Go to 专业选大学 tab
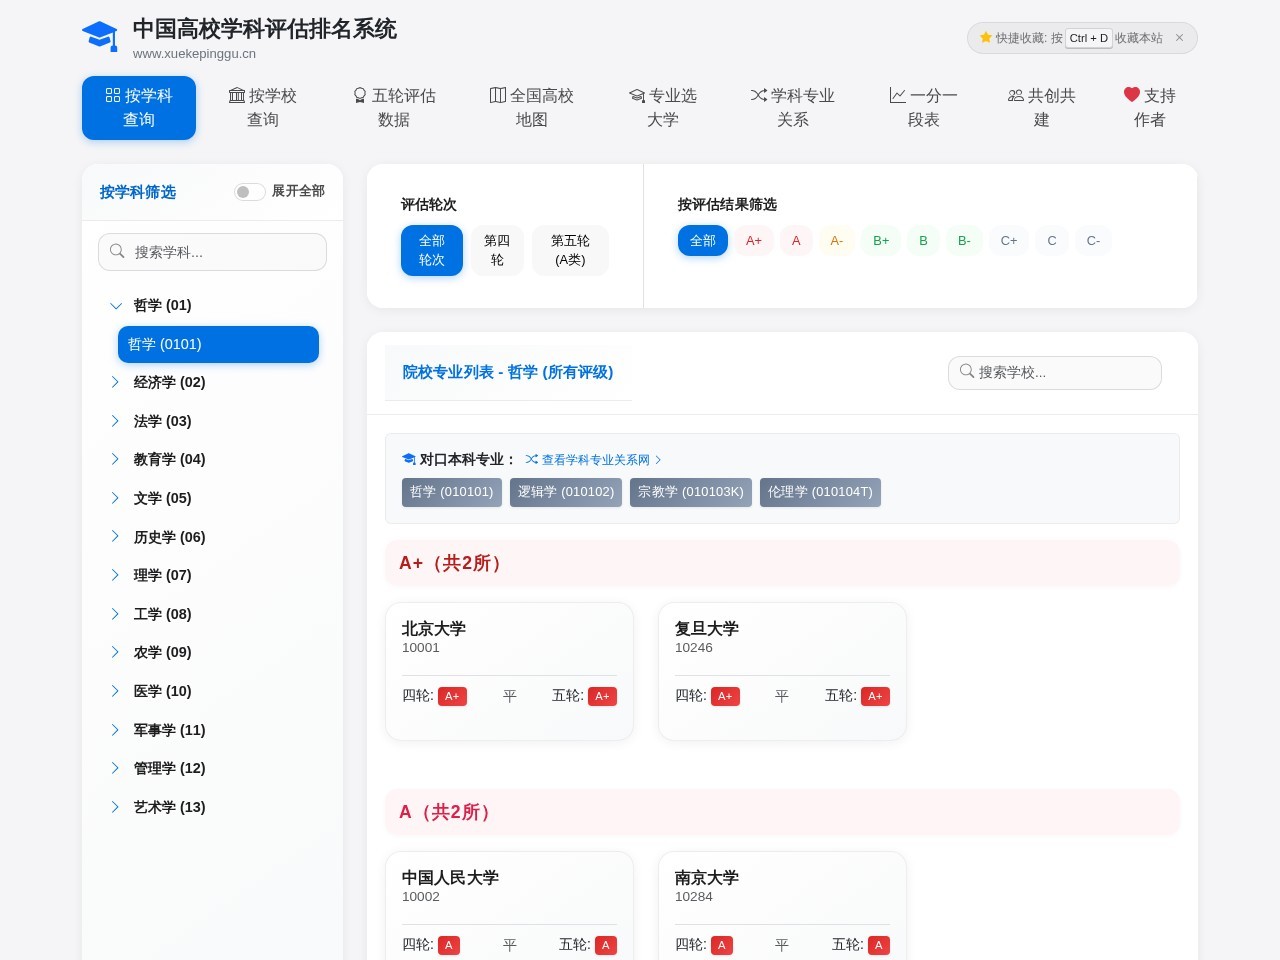Image resolution: width=1280 pixels, height=960 pixels. tap(663, 108)
